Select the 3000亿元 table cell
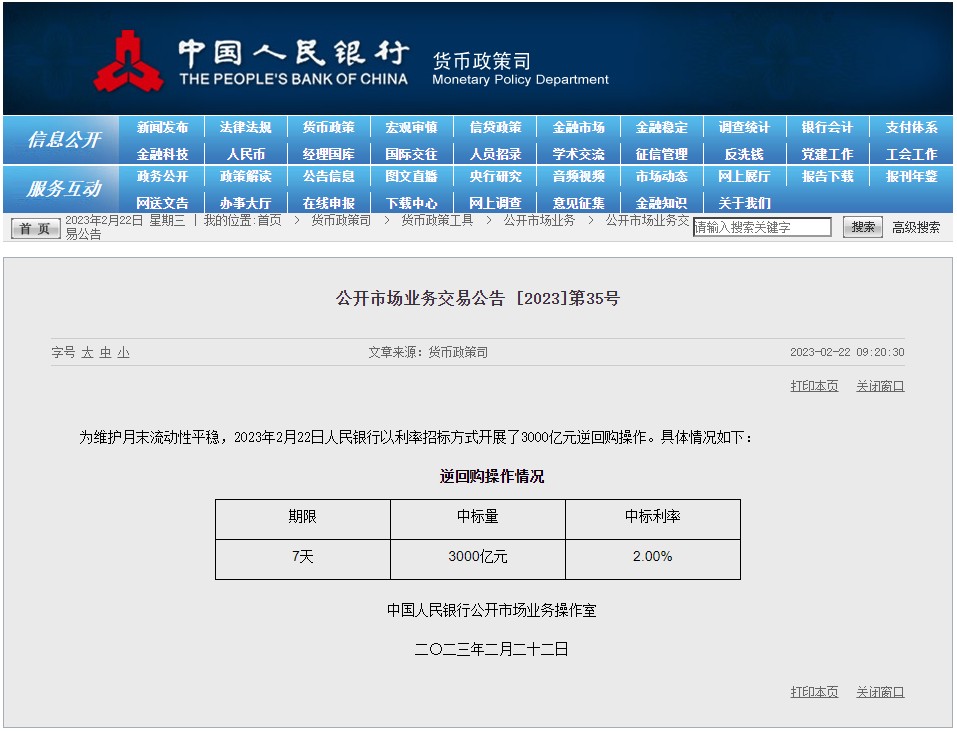This screenshot has height=731, width=957. [x=478, y=559]
